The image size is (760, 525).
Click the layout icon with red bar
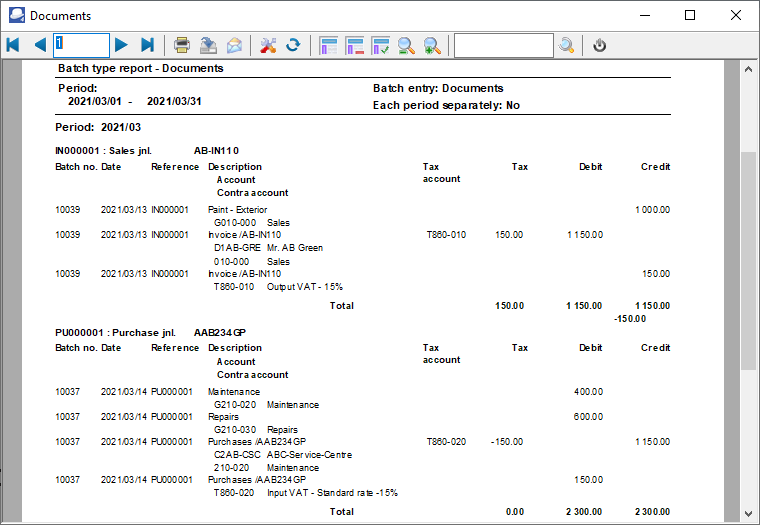pos(354,45)
